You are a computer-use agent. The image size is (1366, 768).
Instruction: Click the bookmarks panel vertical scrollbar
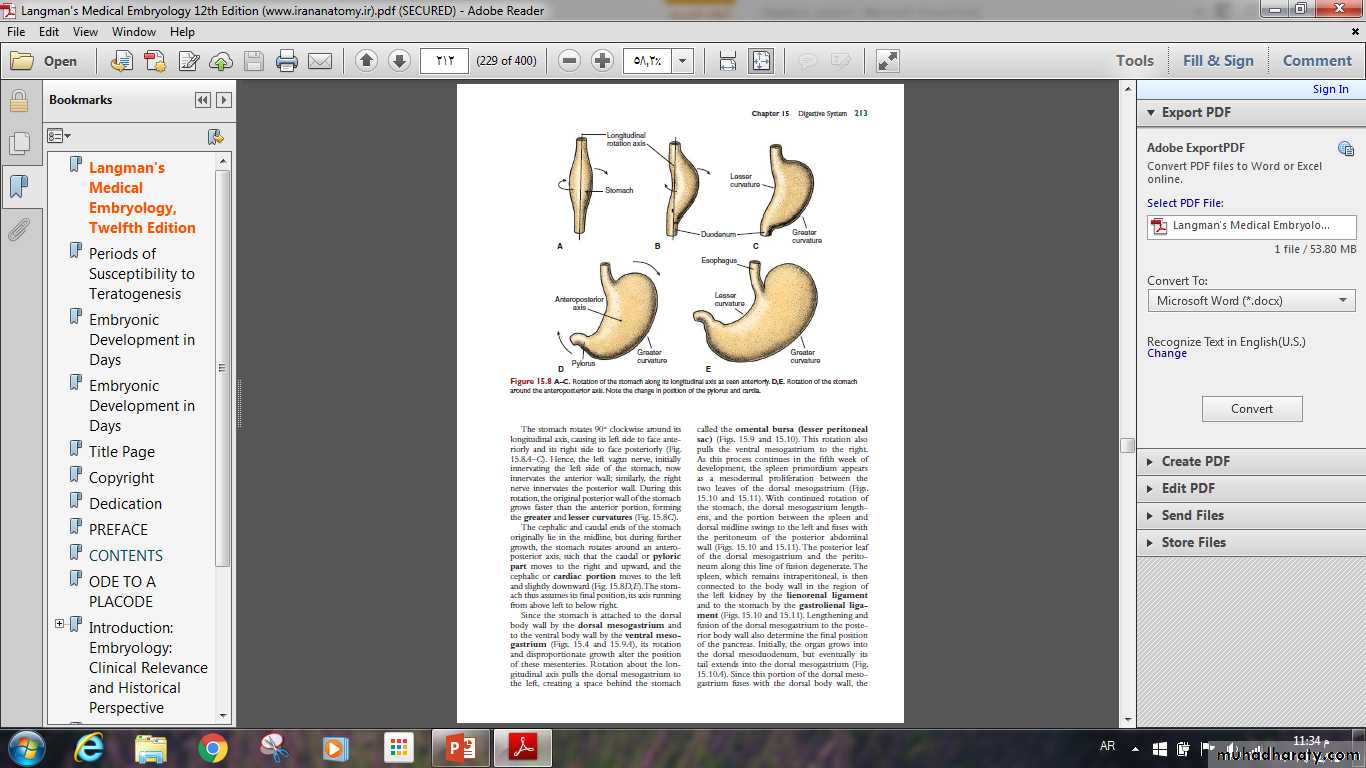[x=223, y=370]
